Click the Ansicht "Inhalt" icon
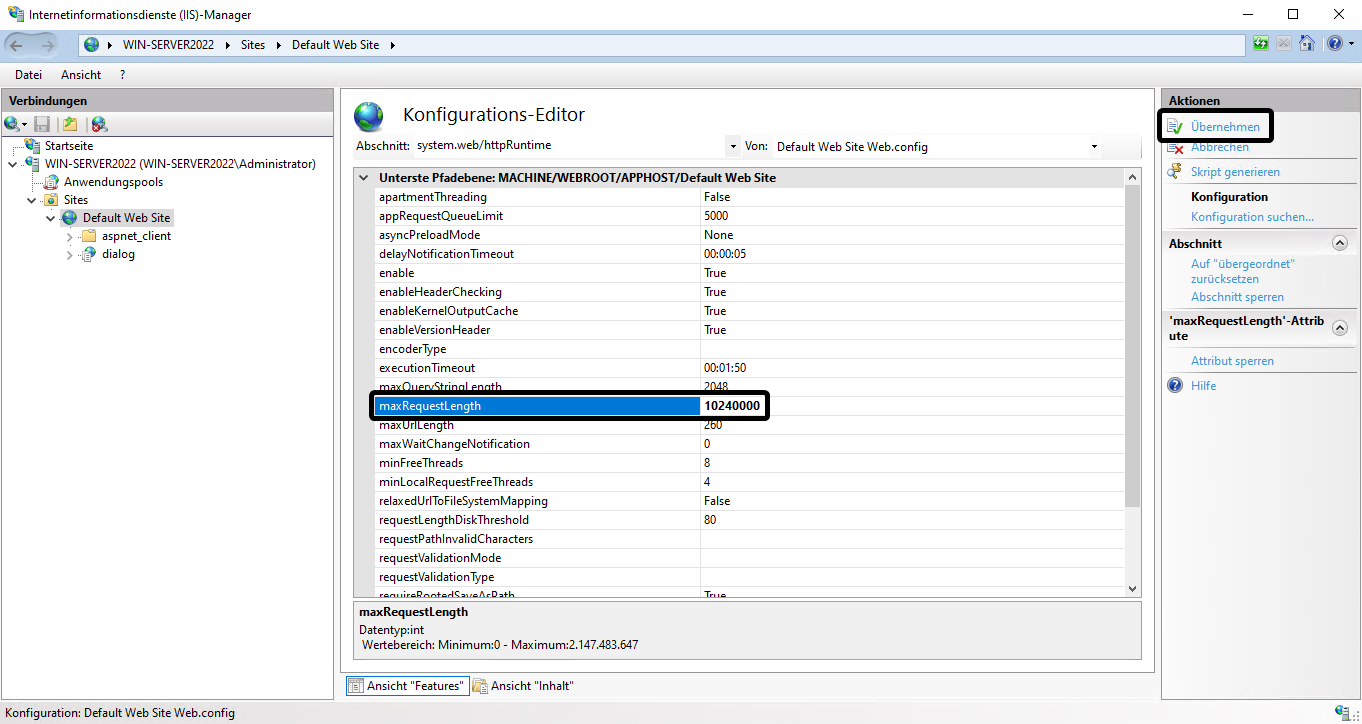Screen dimensions: 1362x724 480,686
